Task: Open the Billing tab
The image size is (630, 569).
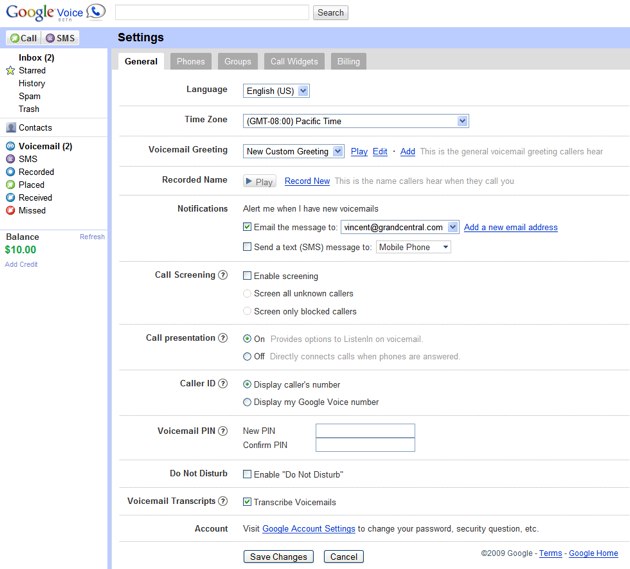Action: [347, 62]
